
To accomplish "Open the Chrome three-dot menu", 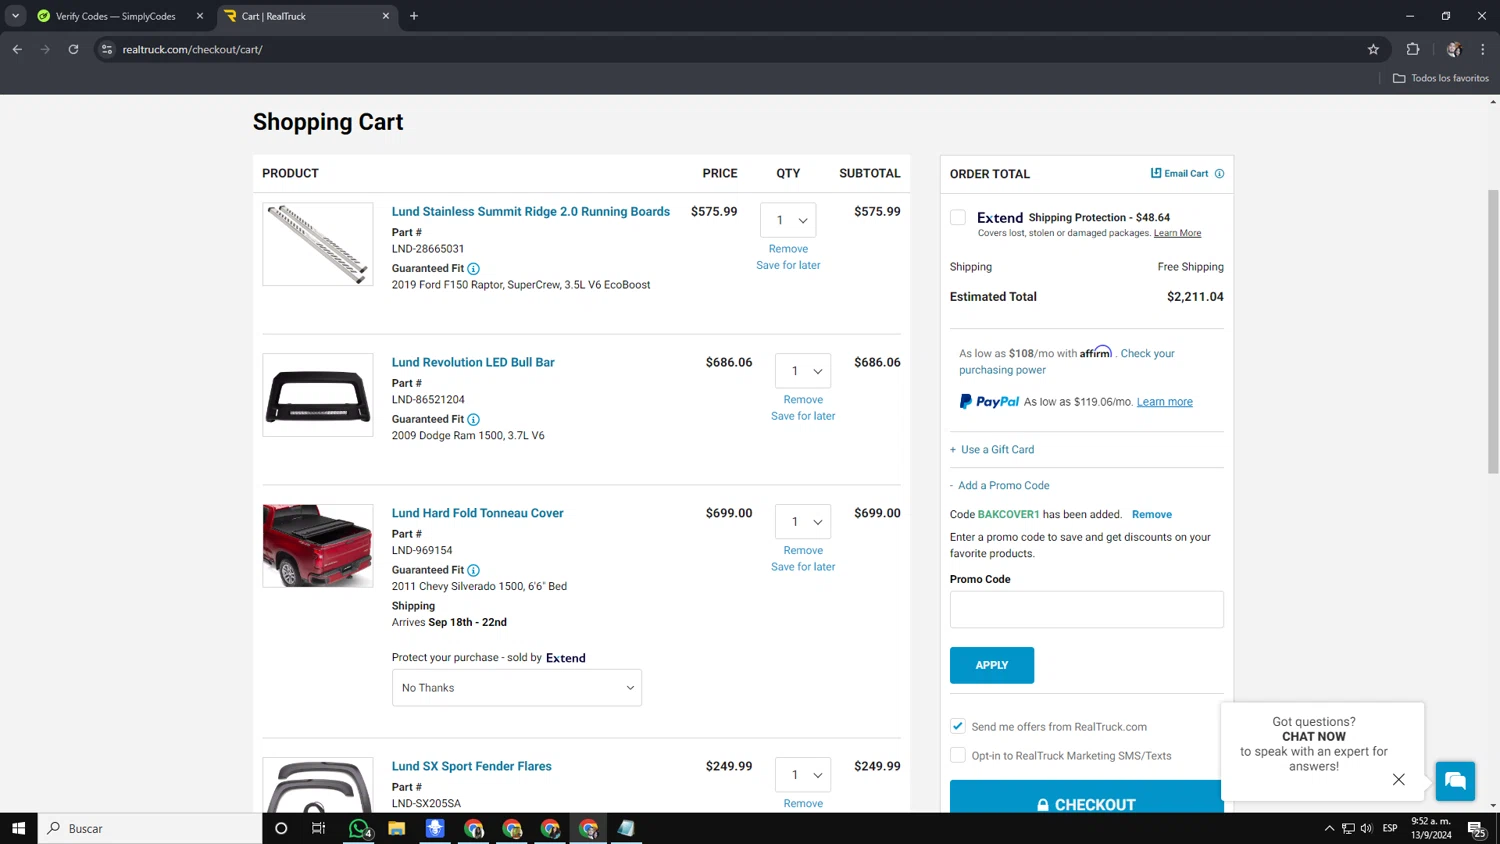I will (1483, 49).
